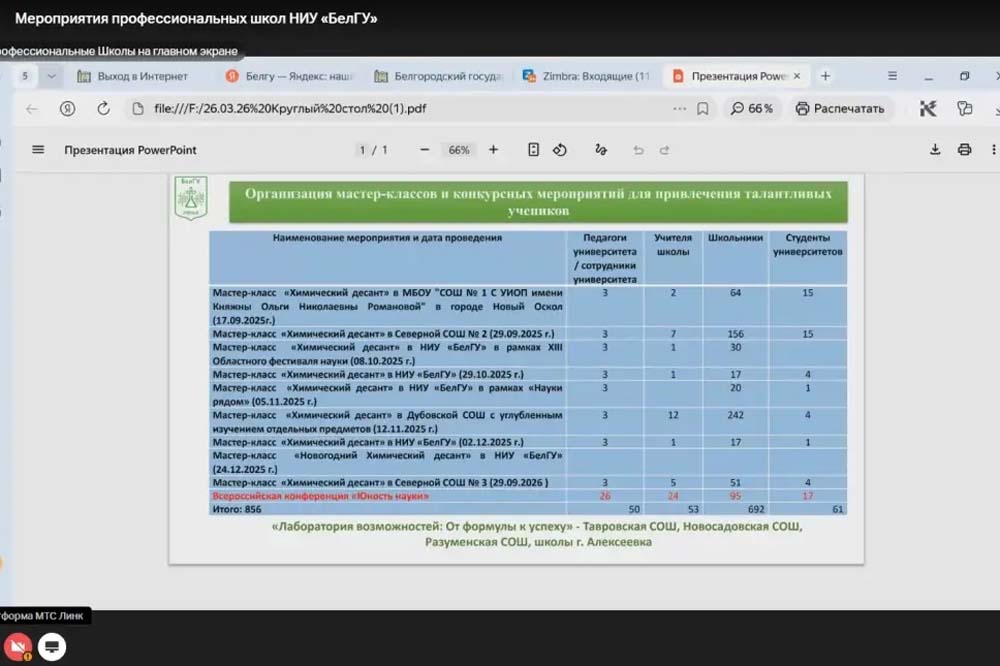Toggle screen sharing button
The image size is (1000, 666).
53,647
